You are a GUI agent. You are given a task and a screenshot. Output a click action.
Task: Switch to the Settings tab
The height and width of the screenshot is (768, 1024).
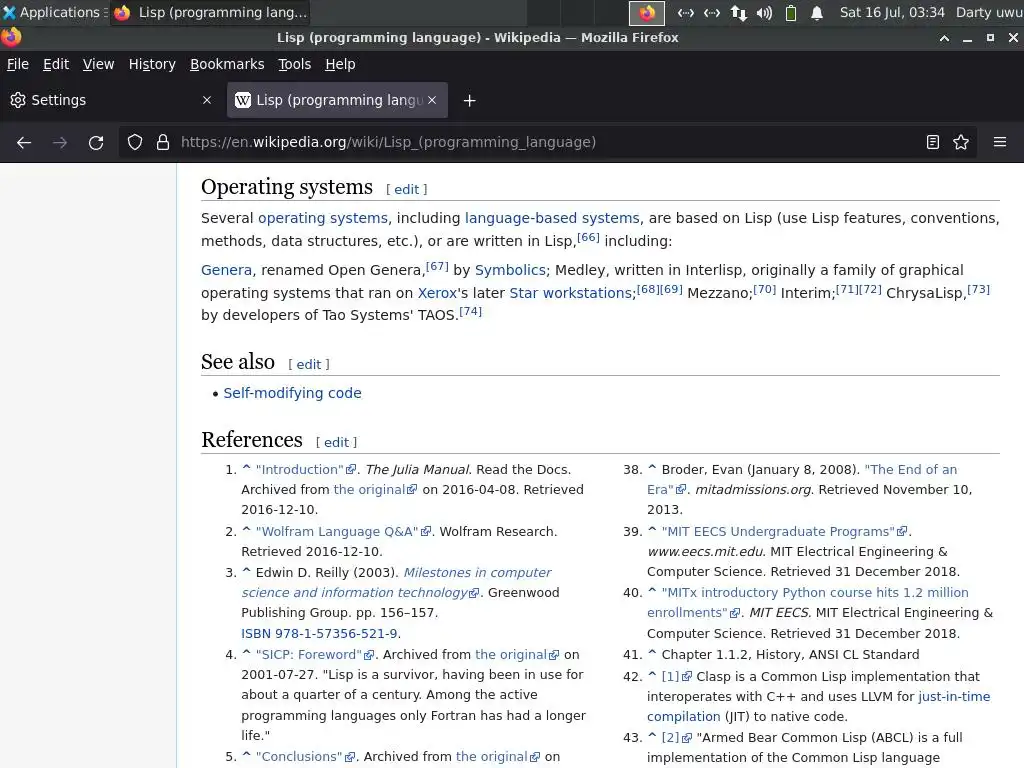pos(111,100)
